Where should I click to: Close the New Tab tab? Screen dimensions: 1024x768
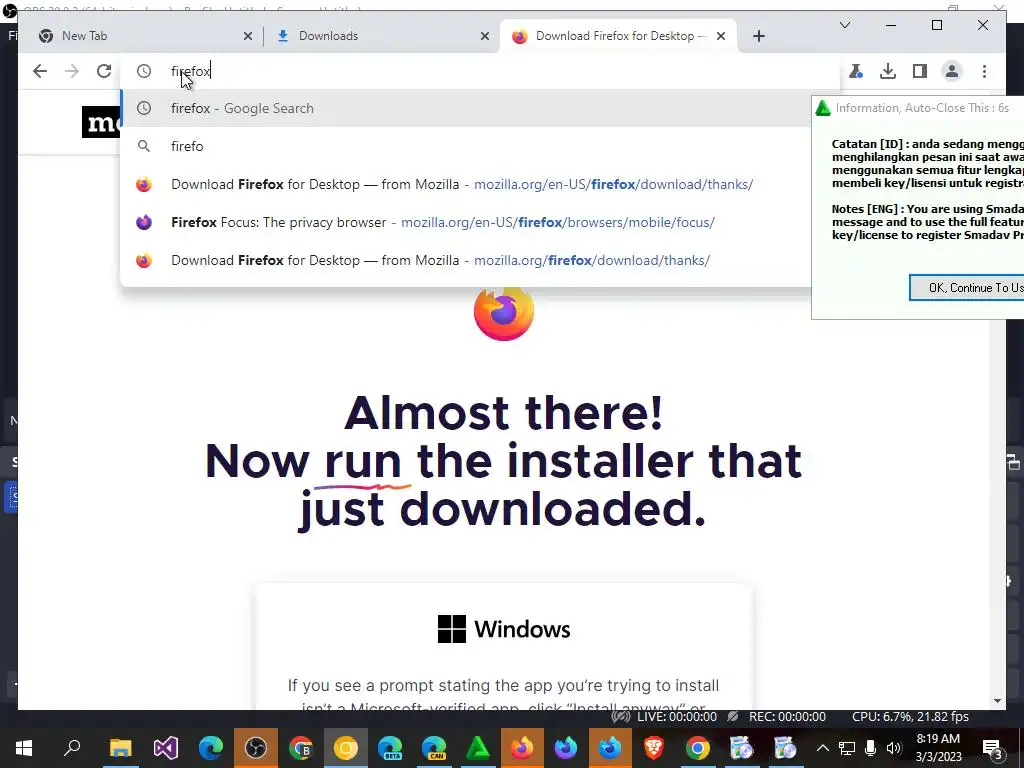point(248,36)
